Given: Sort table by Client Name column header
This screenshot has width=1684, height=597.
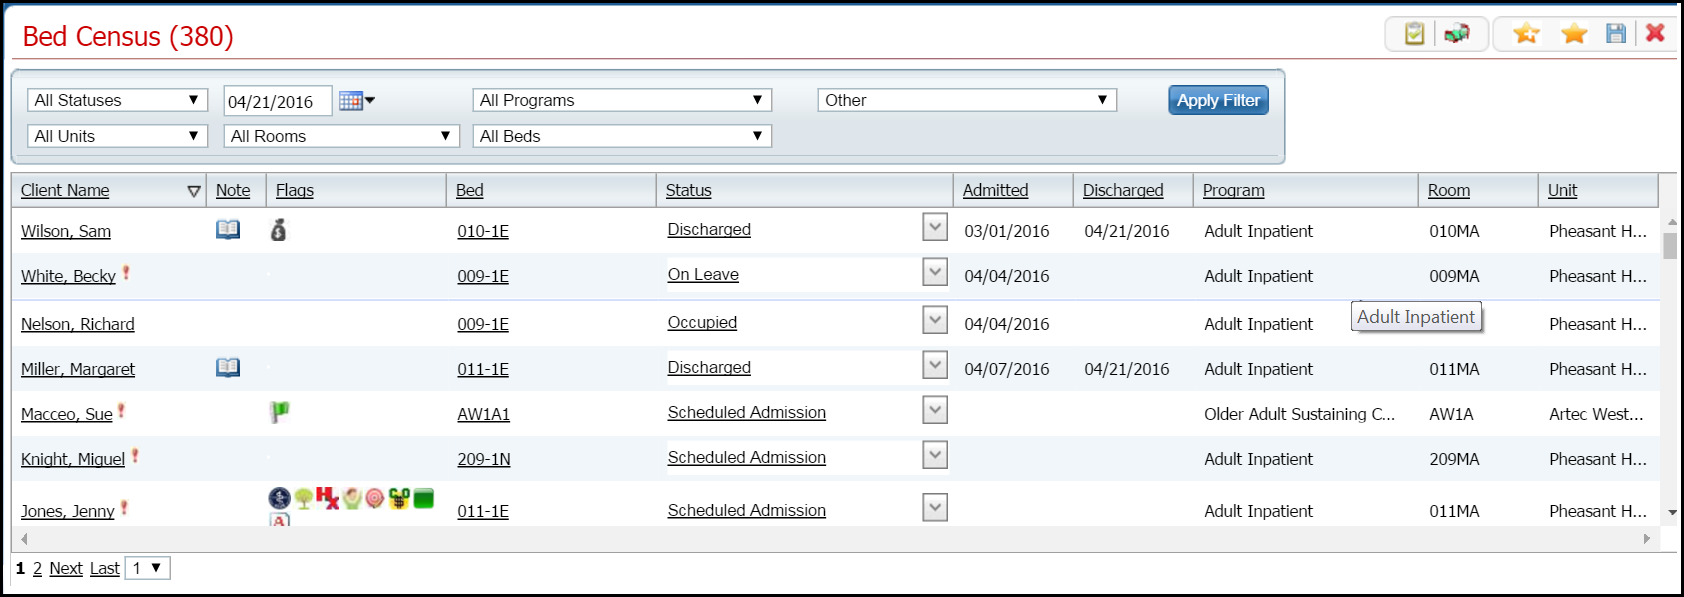Looking at the screenshot, I should point(65,190).
